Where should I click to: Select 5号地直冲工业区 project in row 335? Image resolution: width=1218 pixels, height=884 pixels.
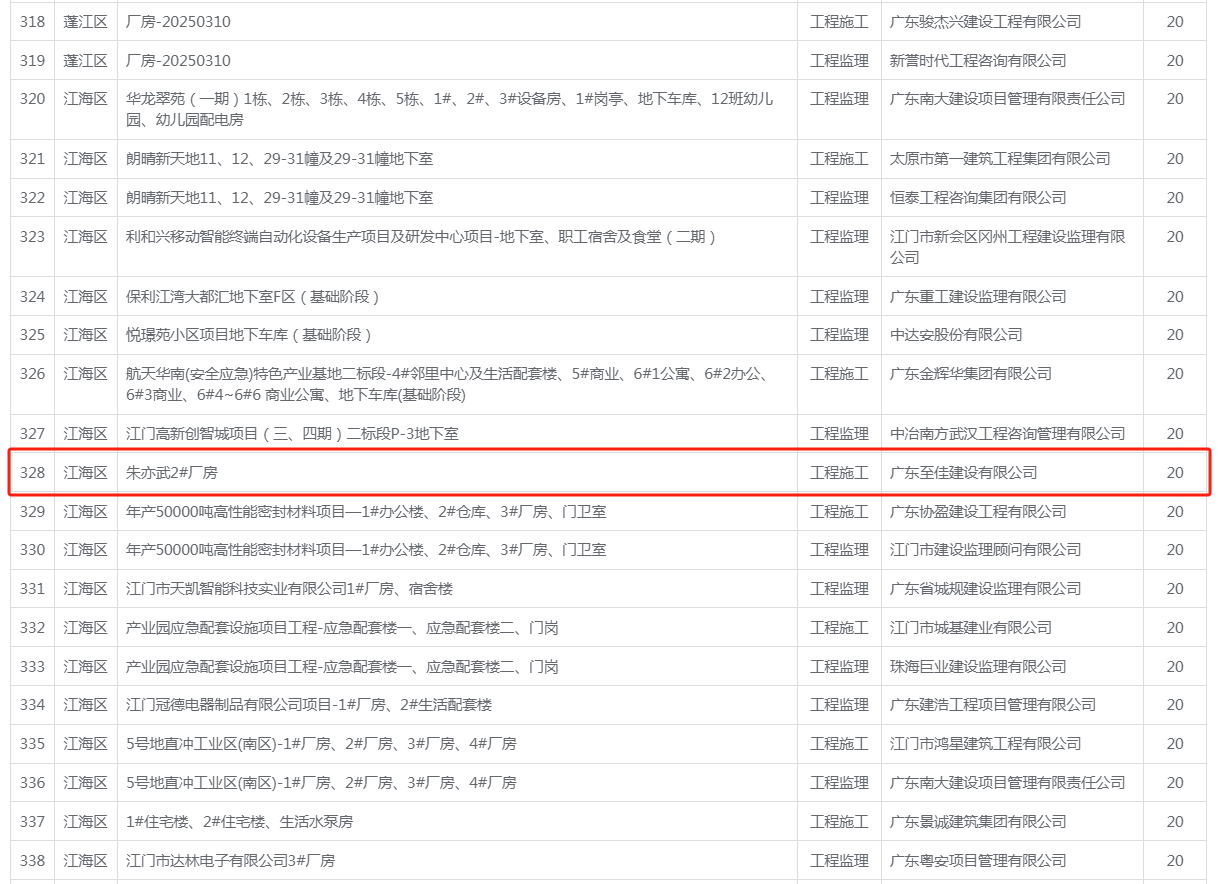click(321, 743)
